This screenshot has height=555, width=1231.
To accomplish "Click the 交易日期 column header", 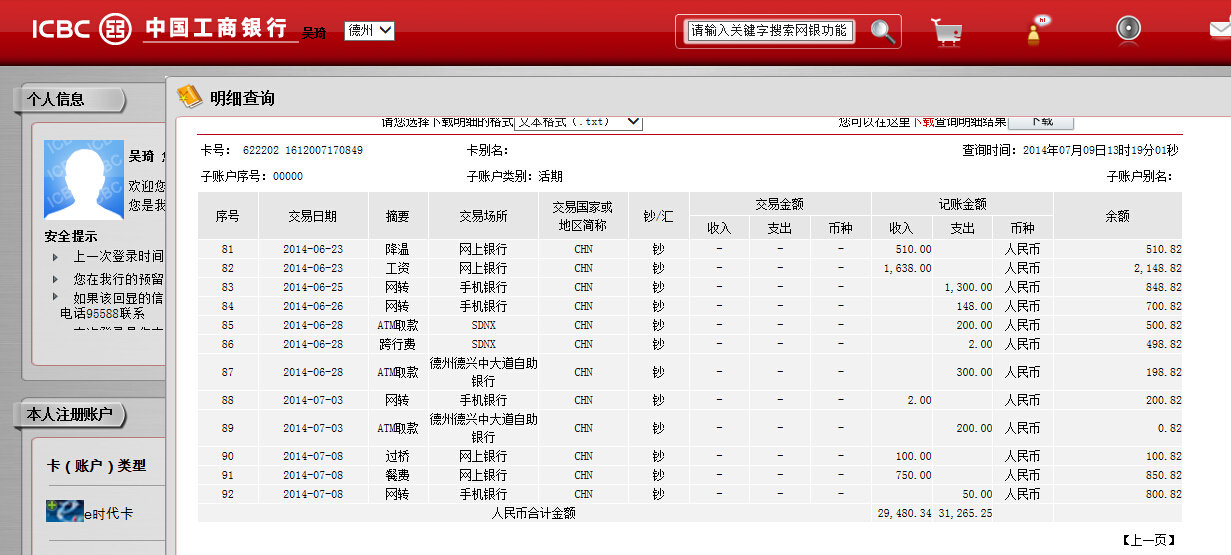I will [x=313, y=215].
